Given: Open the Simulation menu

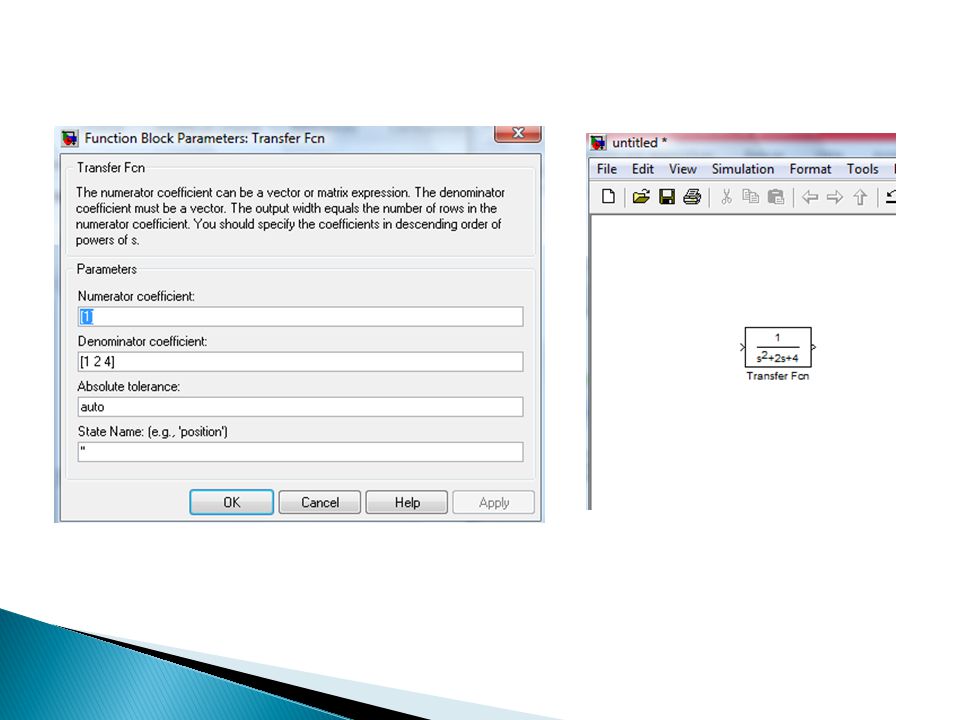Looking at the screenshot, I should click(x=743, y=169).
